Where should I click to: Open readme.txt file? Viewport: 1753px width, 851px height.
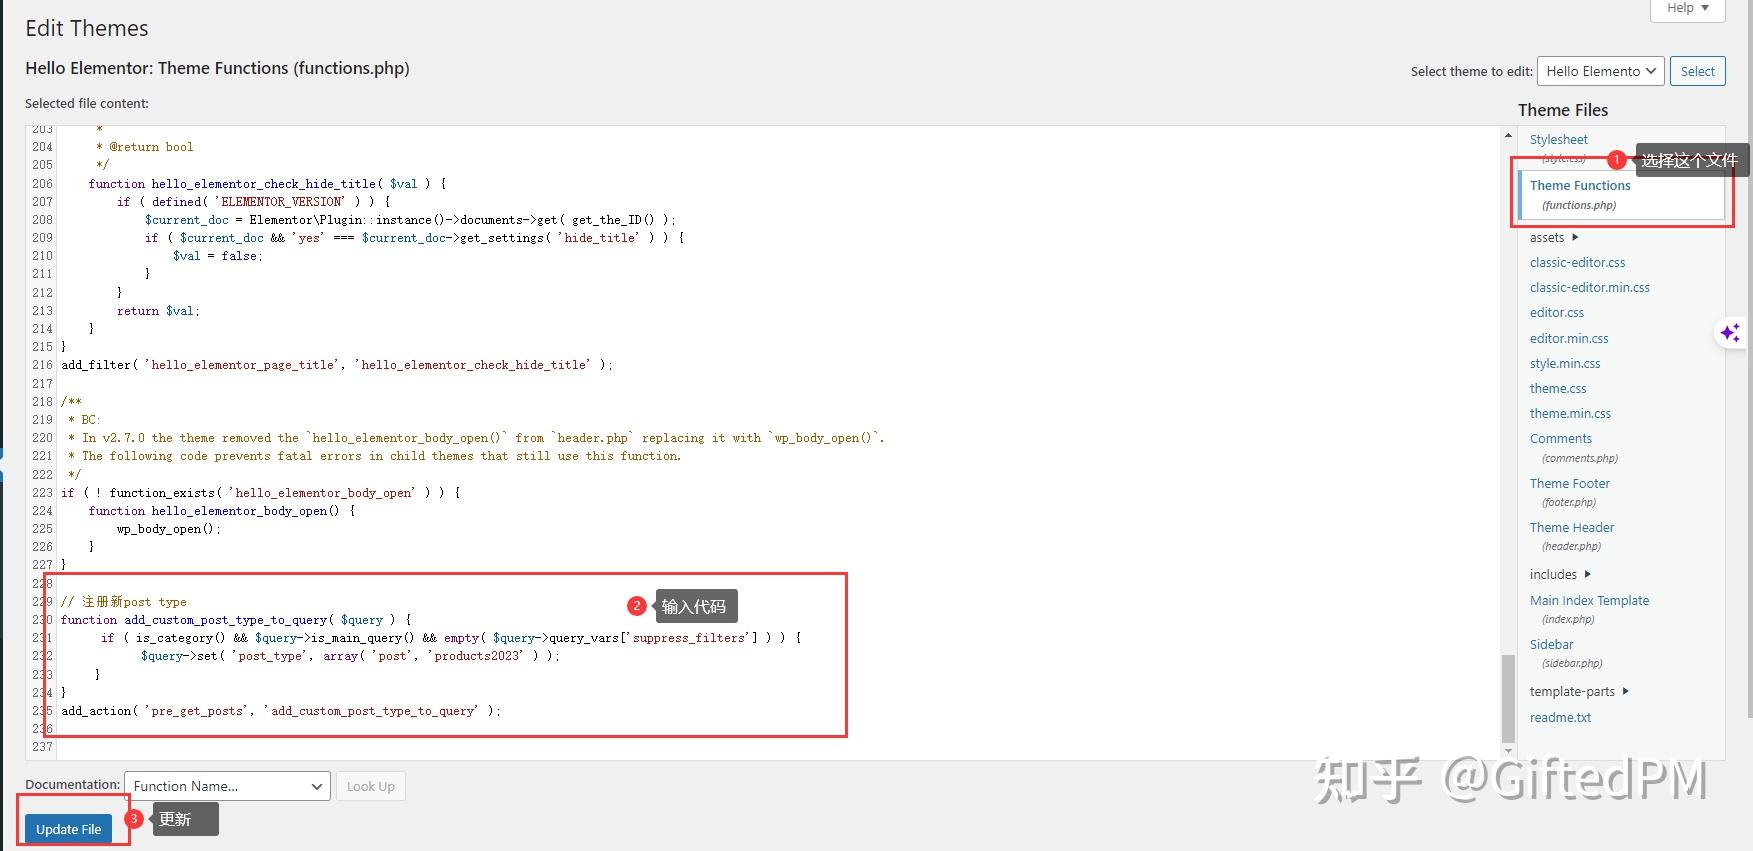pos(1560,718)
